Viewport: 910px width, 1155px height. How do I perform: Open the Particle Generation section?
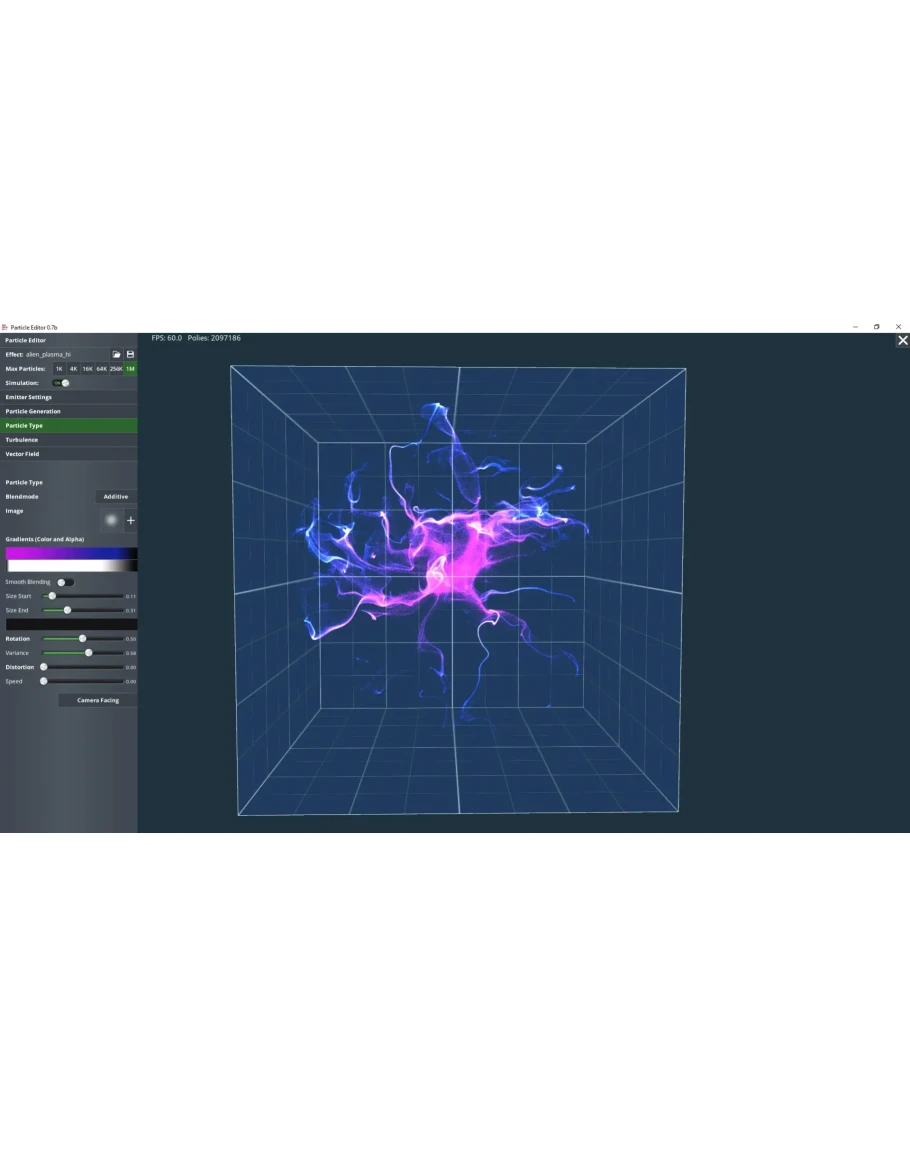pyautogui.click(x=69, y=411)
